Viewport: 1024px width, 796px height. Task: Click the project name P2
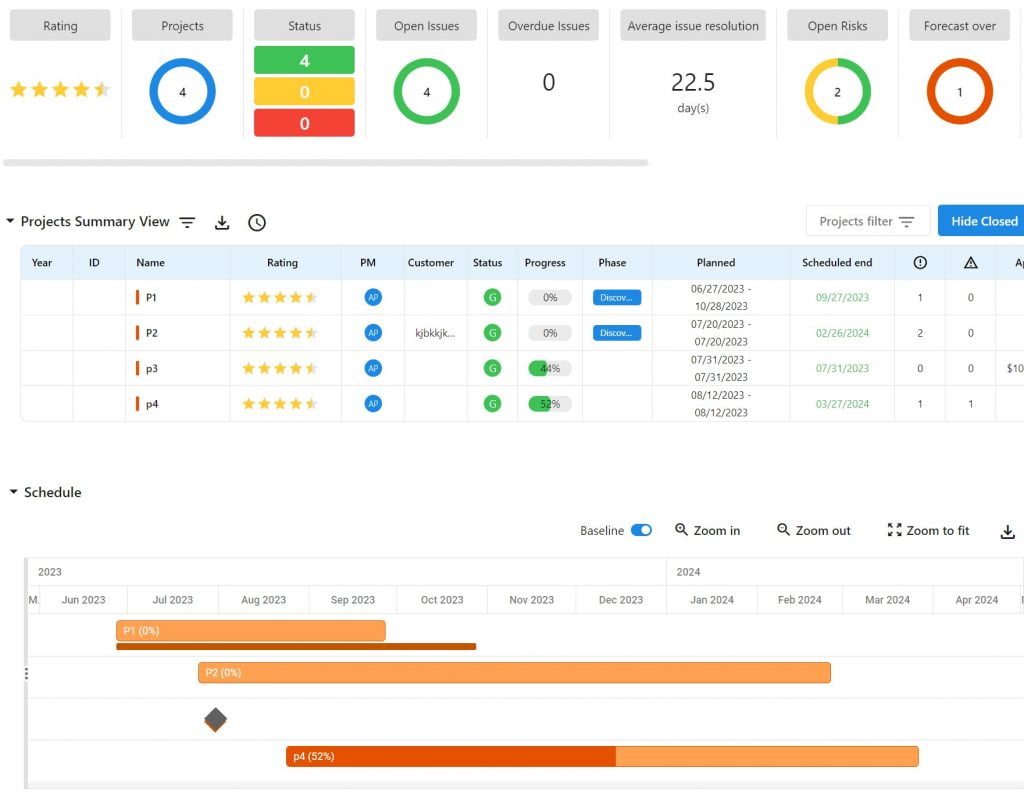click(152, 332)
